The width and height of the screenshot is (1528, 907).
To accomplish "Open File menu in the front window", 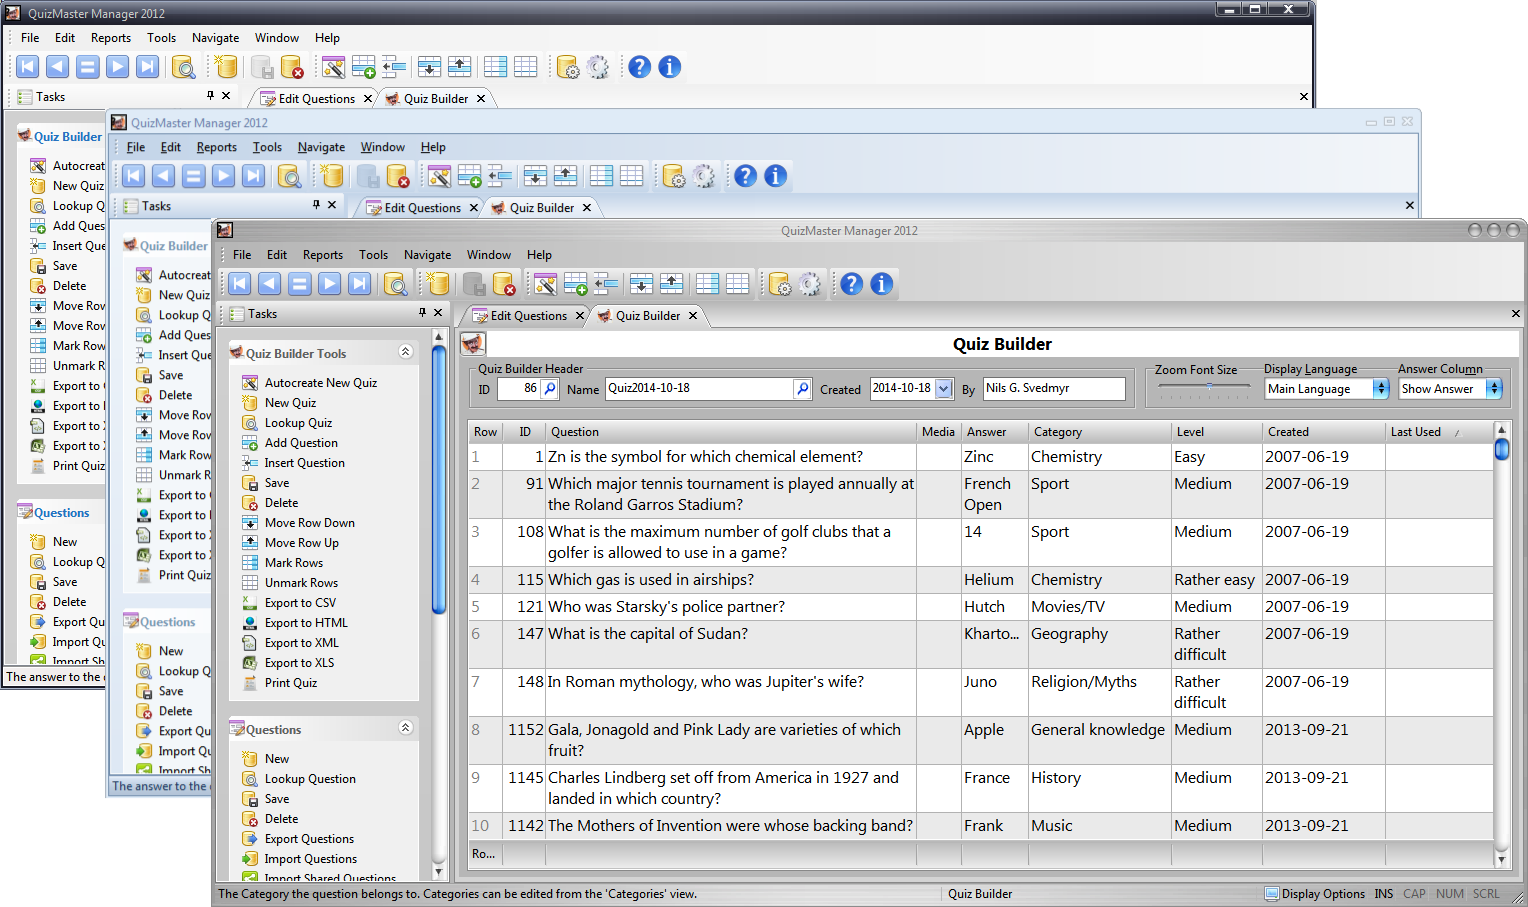I will [242, 255].
